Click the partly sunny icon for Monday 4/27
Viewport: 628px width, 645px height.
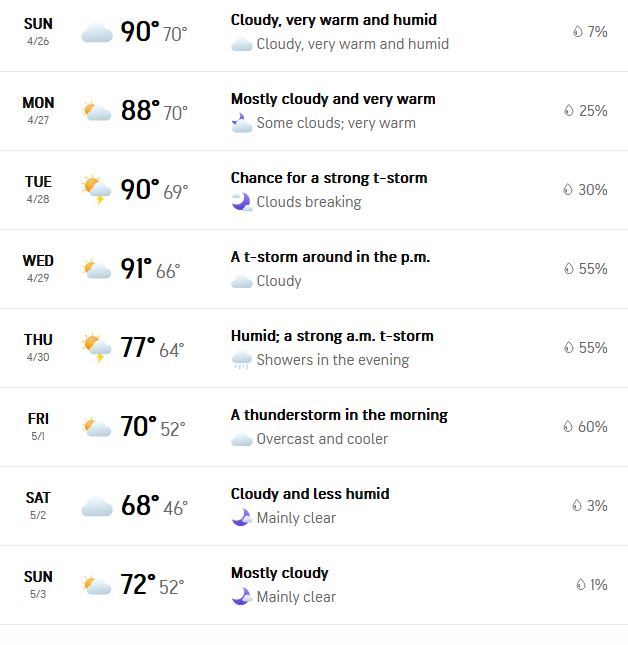click(96, 111)
